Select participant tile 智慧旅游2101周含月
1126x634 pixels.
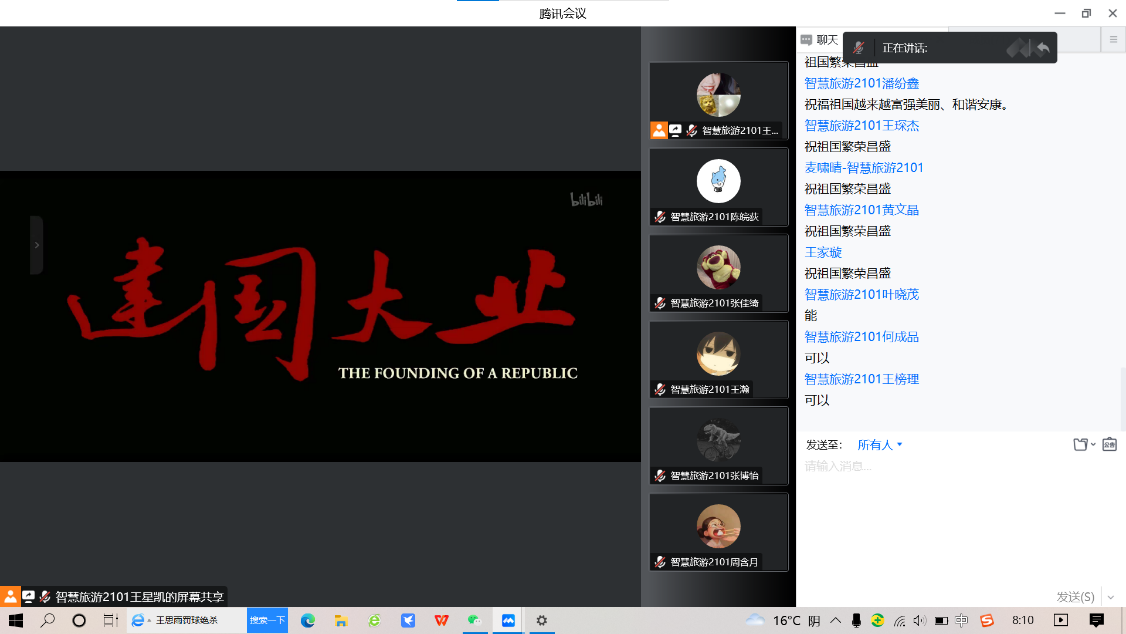[719, 531]
